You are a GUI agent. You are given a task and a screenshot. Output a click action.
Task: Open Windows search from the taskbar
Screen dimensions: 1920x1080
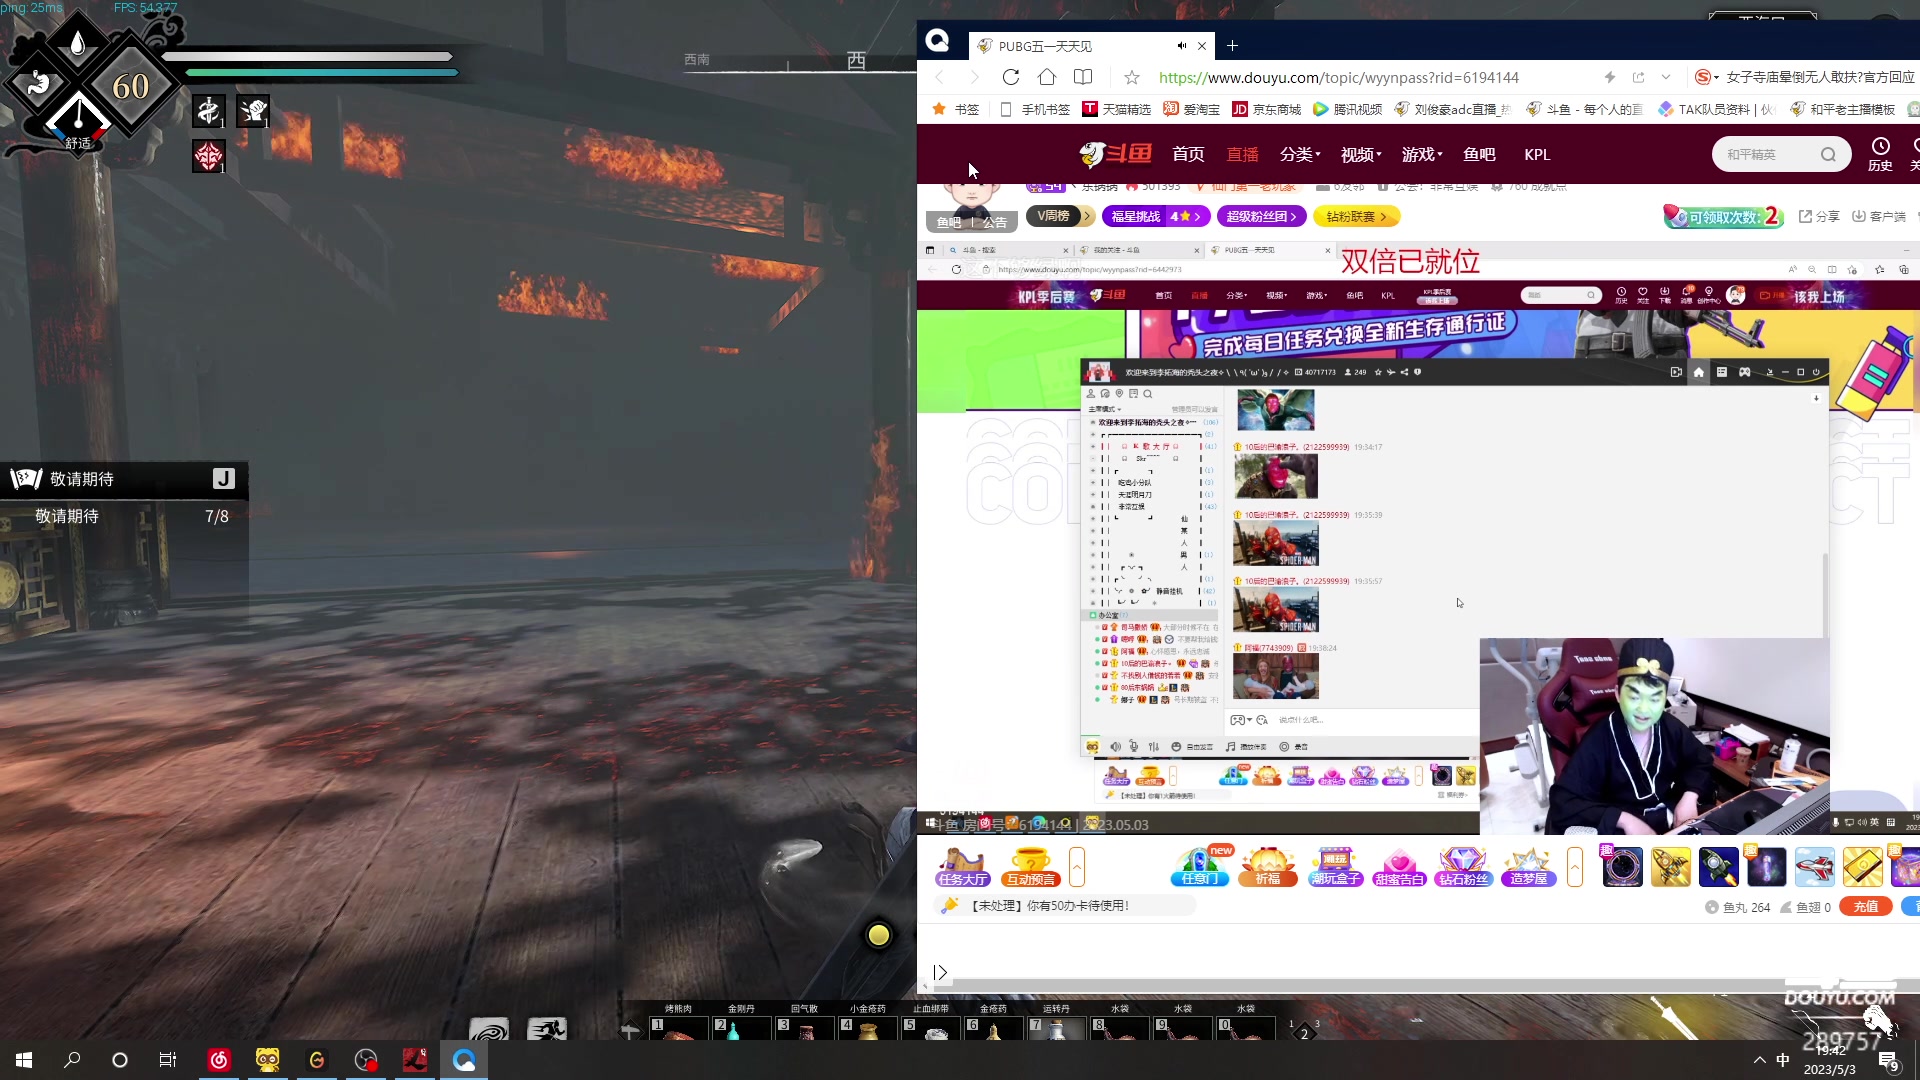pos(72,1060)
